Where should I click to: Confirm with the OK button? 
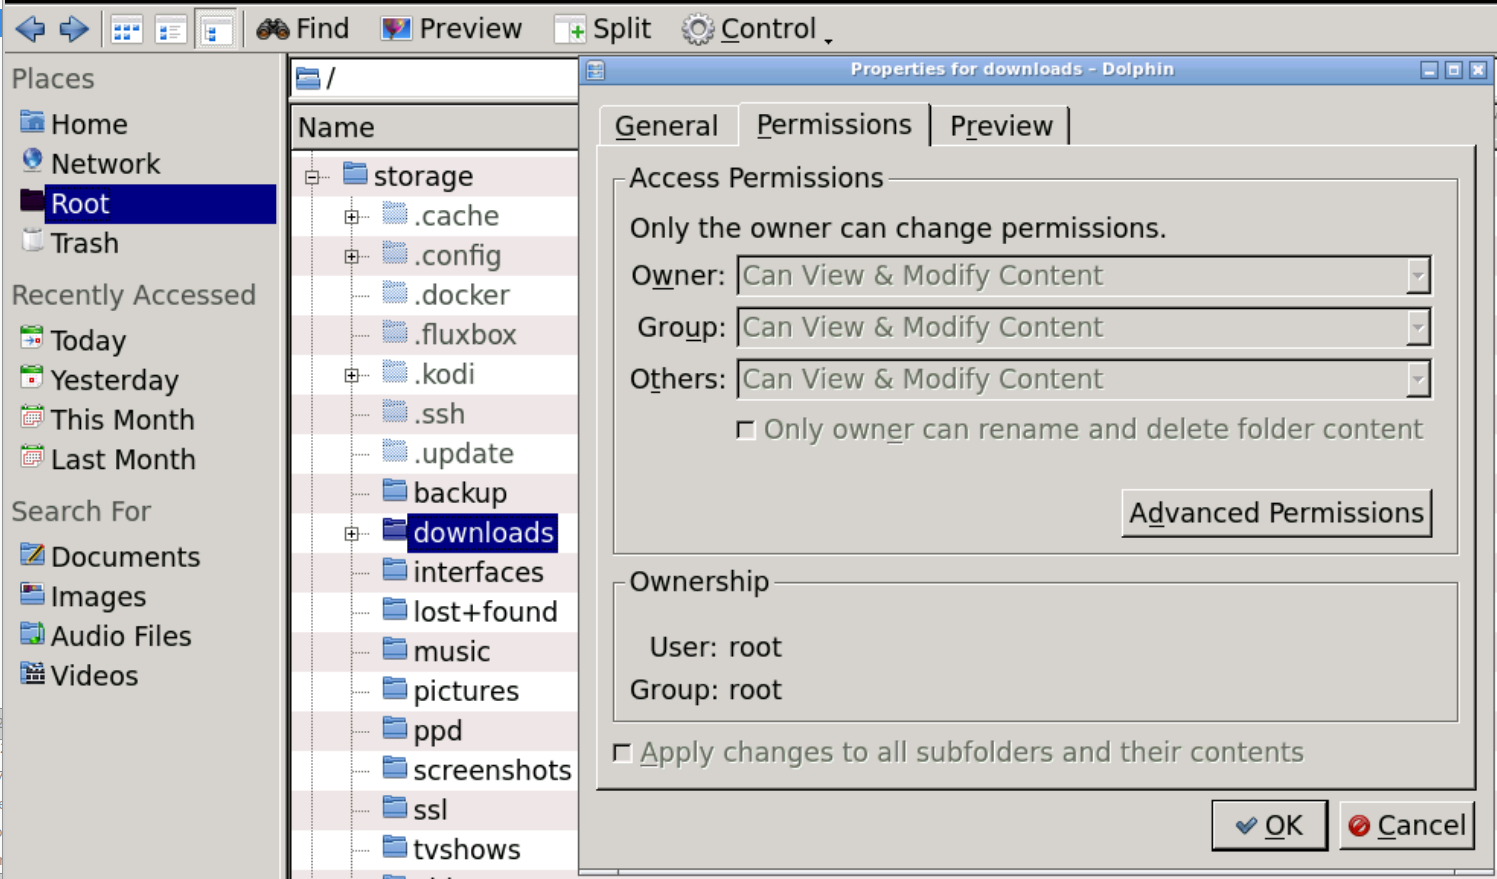pos(1269,825)
